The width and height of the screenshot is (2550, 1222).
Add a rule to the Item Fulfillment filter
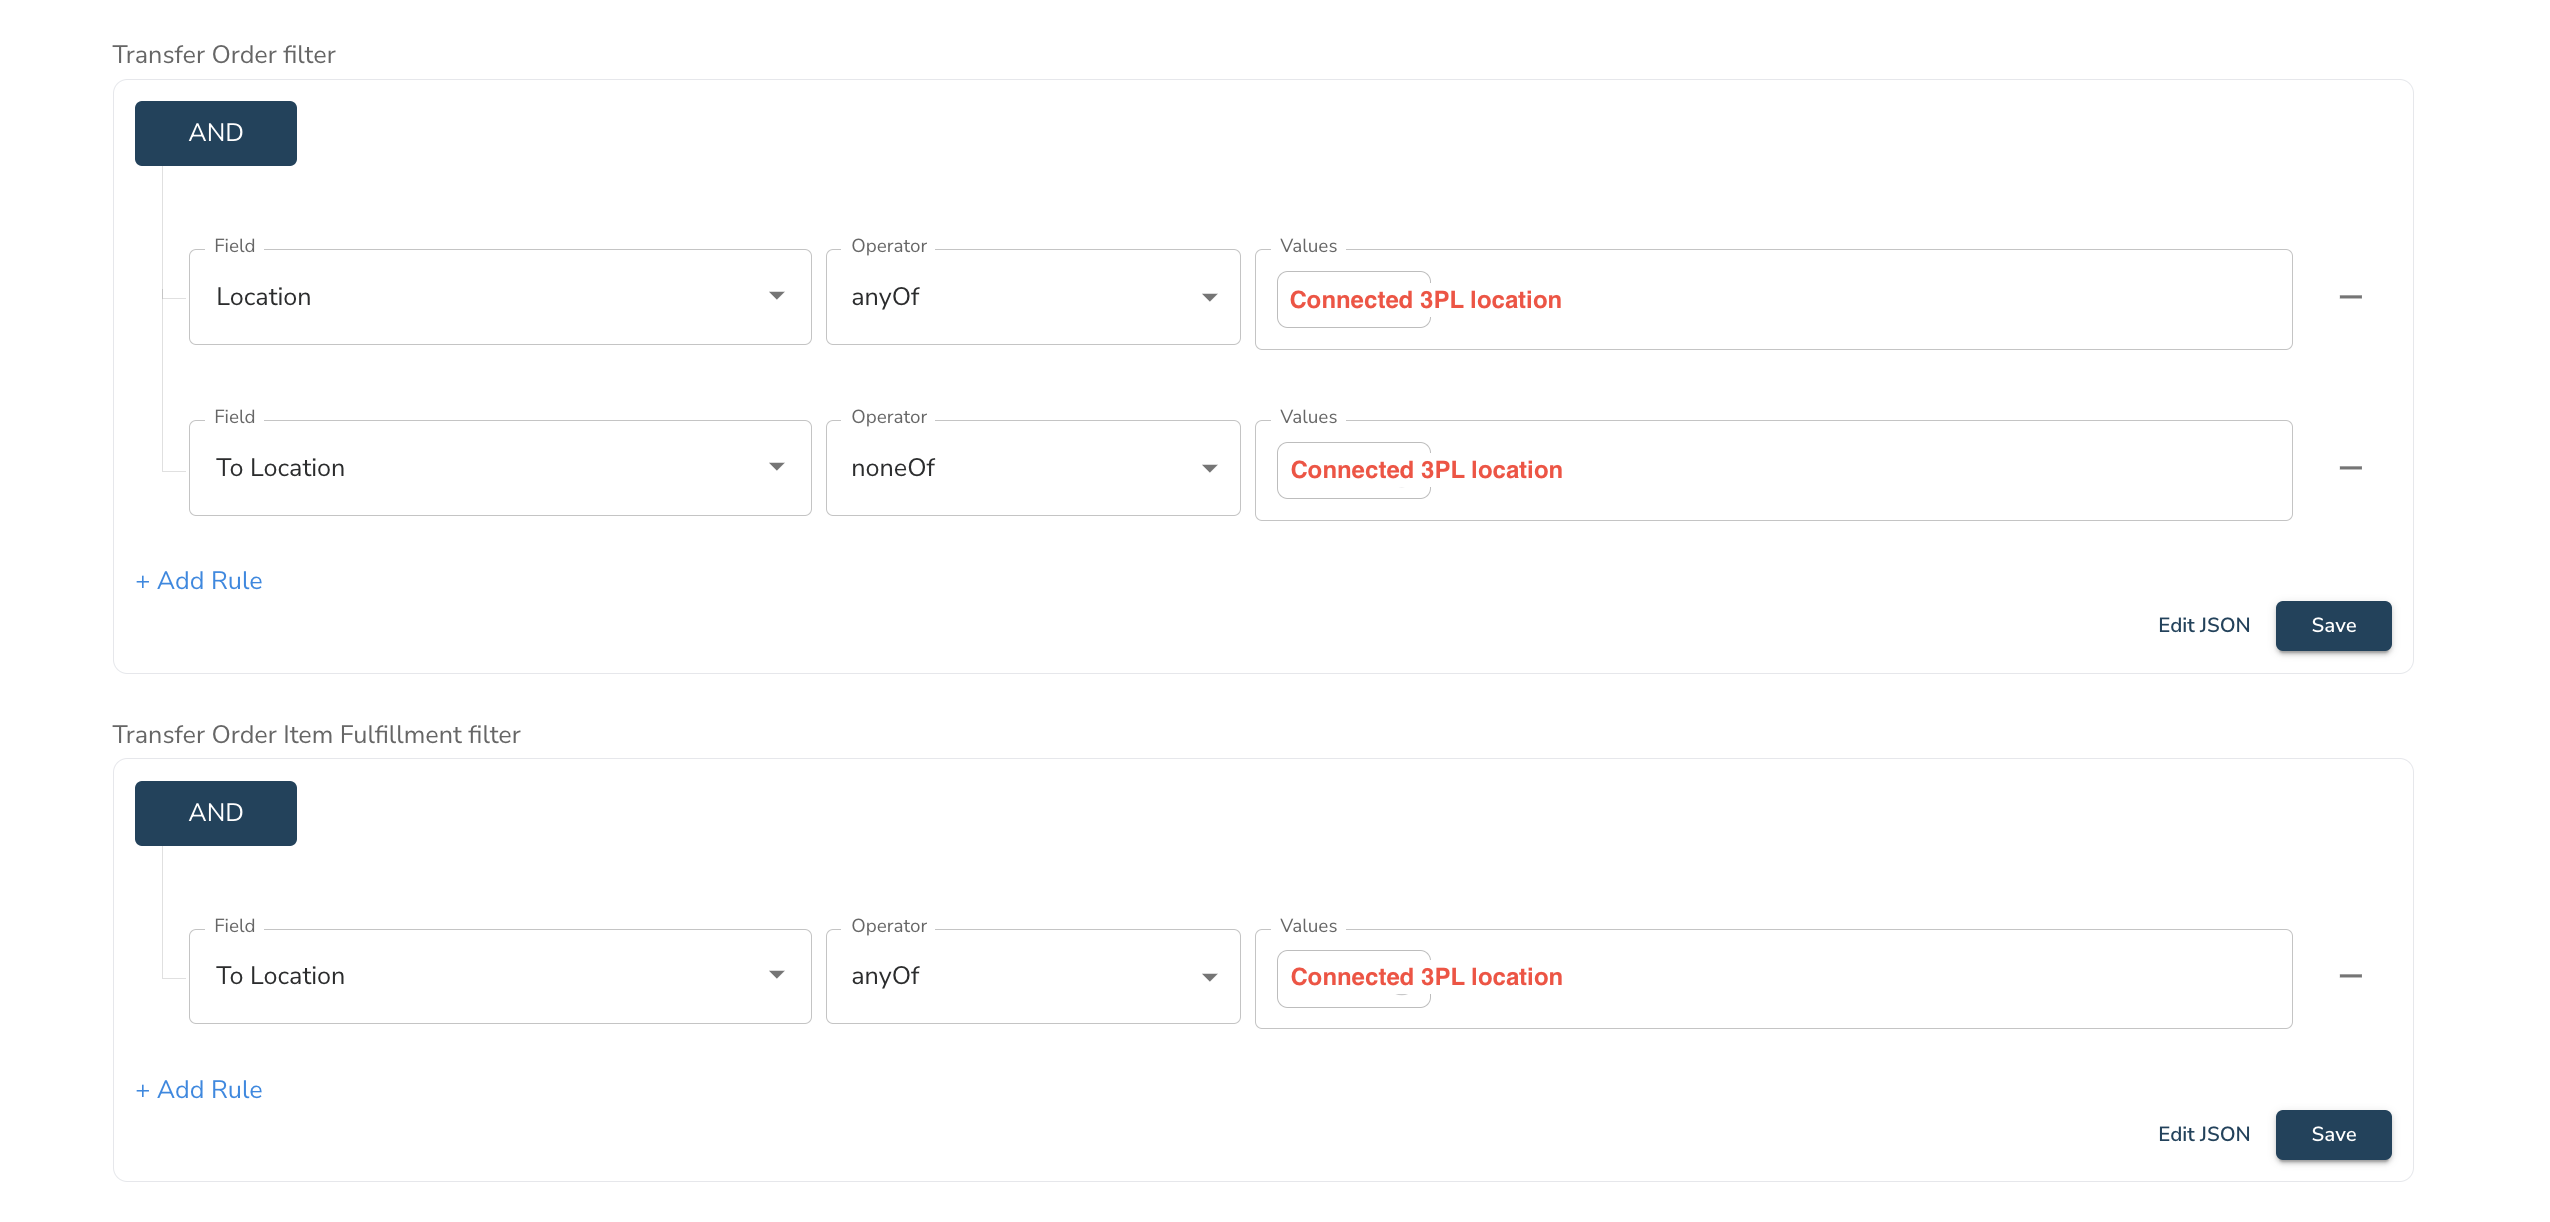coord(199,1090)
